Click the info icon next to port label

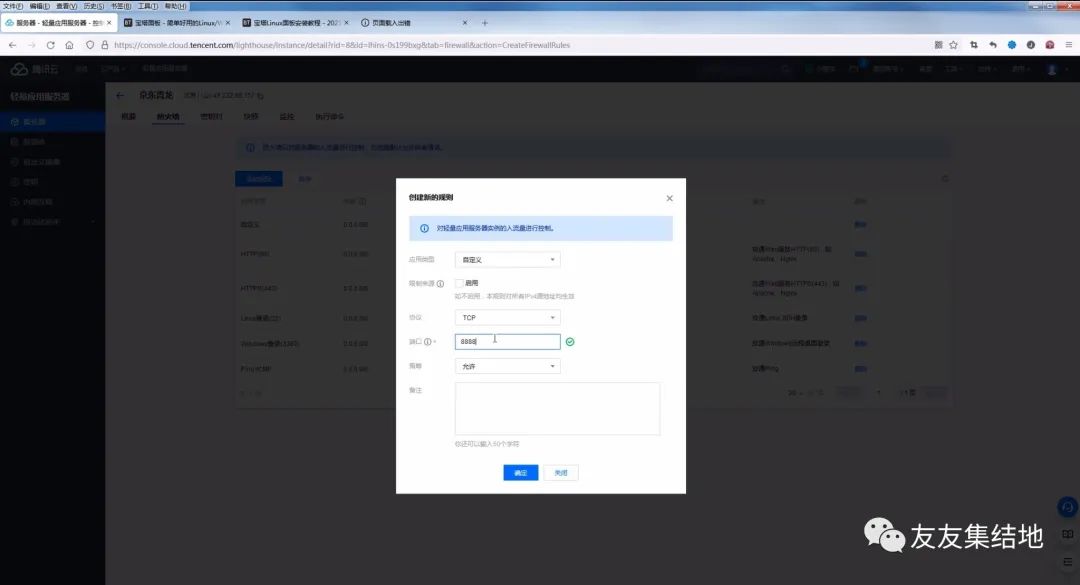pyautogui.click(x=427, y=342)
